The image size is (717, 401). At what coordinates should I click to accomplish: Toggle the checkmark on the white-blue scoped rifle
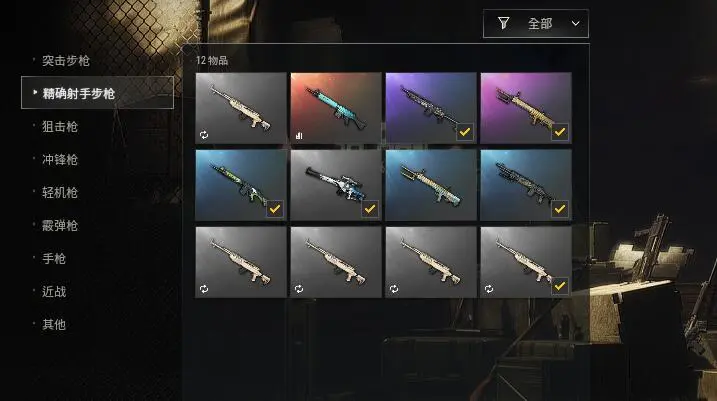[x=370, y=209]
